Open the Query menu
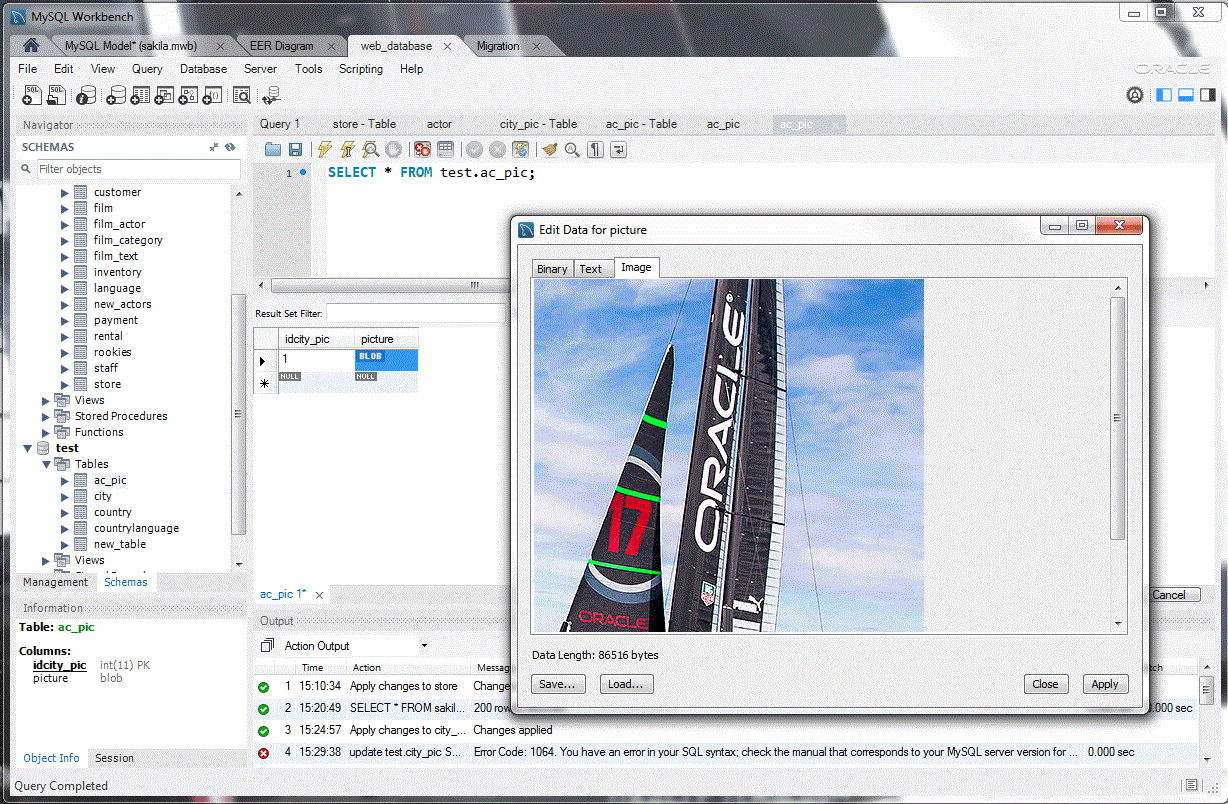 [x=147, y=68]
